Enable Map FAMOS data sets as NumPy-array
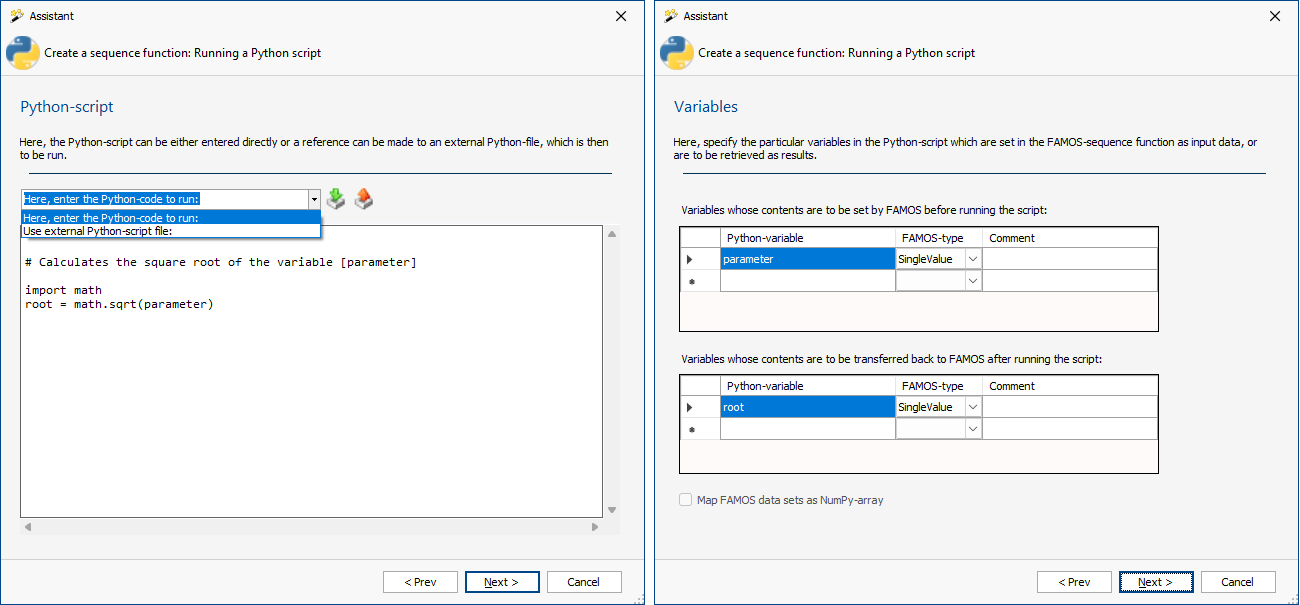Screen dimensions: 1300x605 [x=686, y=500]
